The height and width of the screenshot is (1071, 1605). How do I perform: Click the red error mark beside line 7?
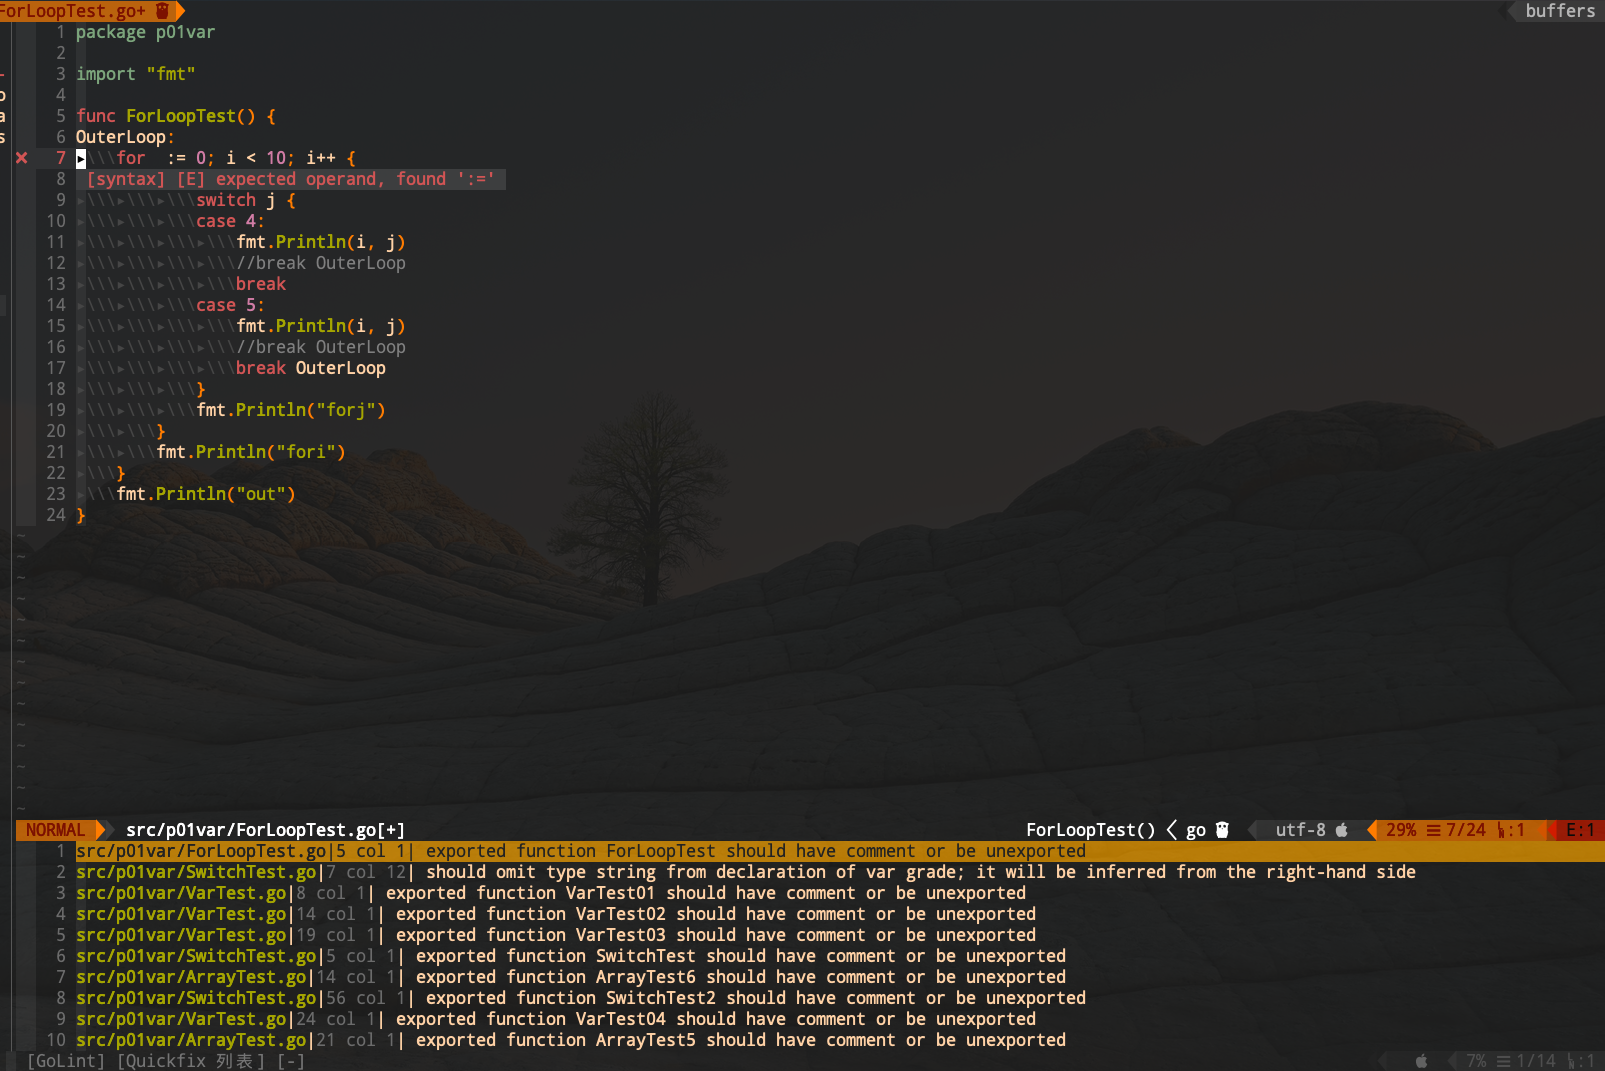point(20,157)
